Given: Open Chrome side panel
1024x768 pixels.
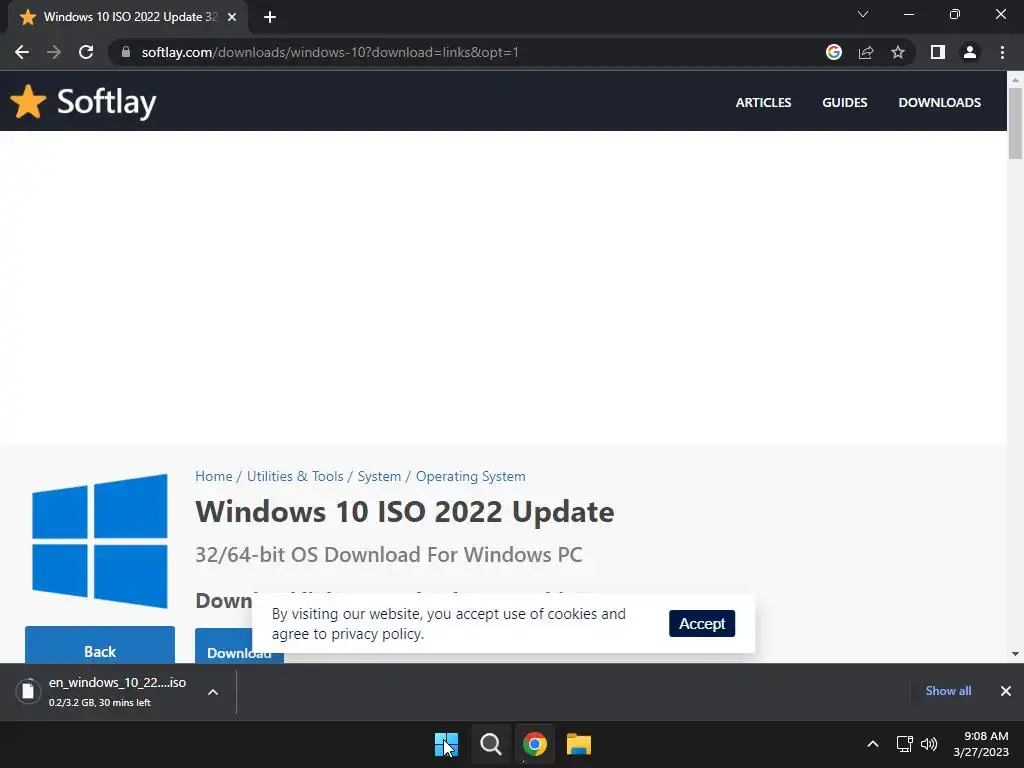Looking at the screenshot, I should (938, 52).
